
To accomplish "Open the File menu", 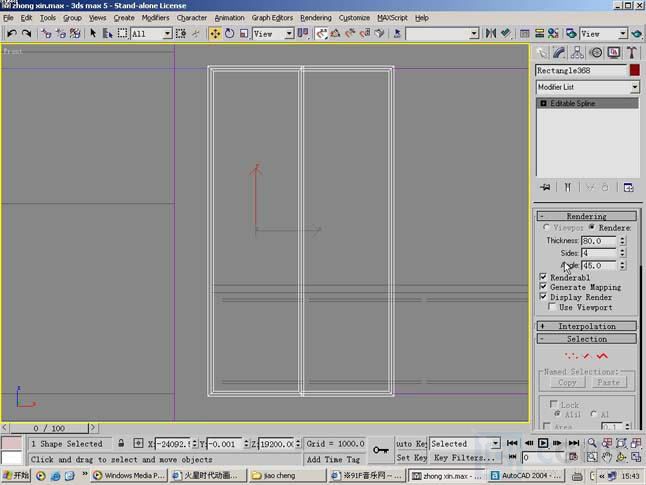I will click(x=8, y=18).
